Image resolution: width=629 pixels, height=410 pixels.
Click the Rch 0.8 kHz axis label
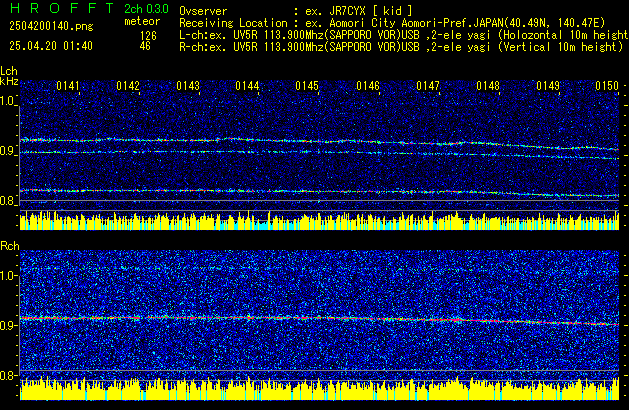click(x=8, y=375)
